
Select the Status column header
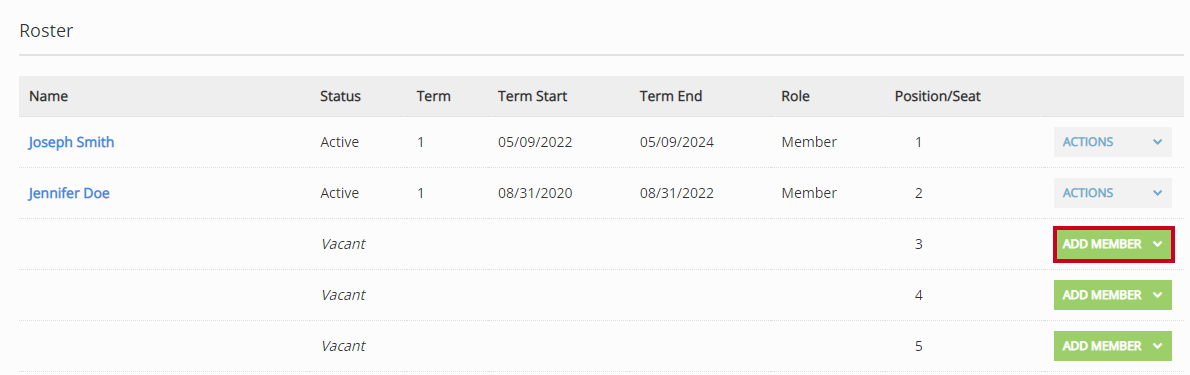point(340,96)
